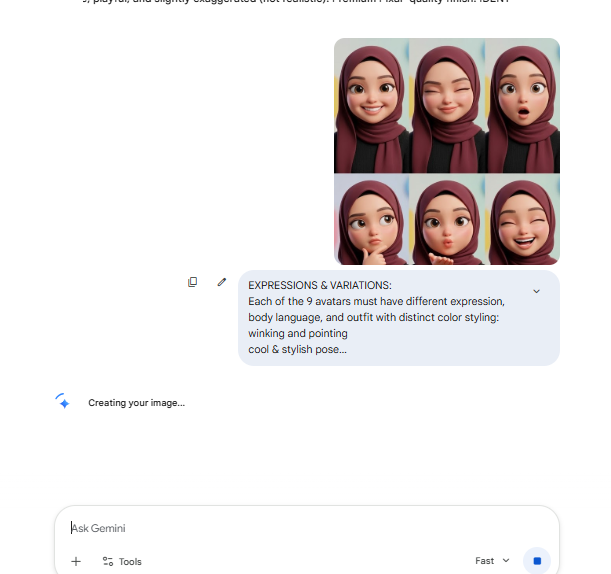Copy the prompt using the copy icon
The height and width of the screenshot is (574, 611).
192,282
